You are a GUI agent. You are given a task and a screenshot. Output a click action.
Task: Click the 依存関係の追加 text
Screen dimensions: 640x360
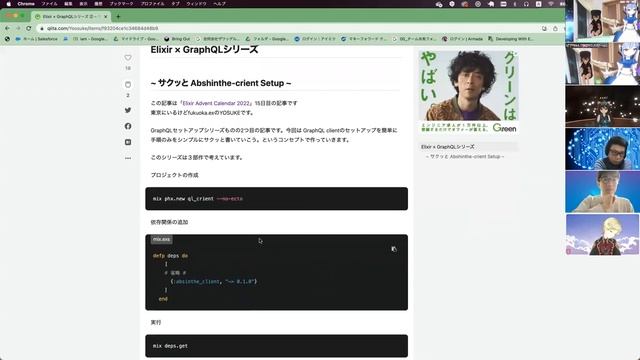click(x=169, y=222)
